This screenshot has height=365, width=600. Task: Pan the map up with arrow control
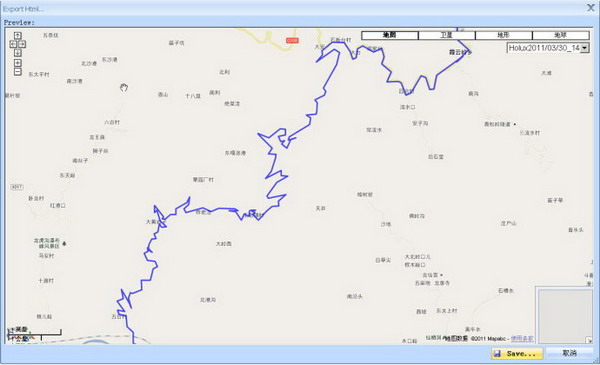18,36
